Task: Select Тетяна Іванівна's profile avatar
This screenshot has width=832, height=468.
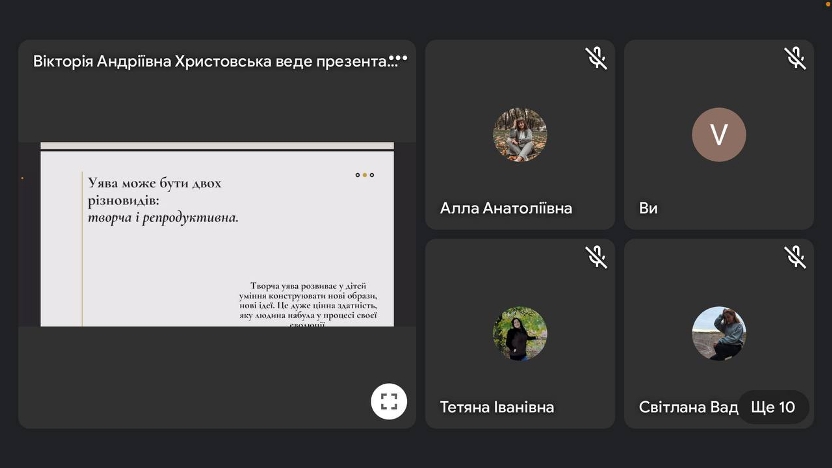Action: point(520,333)
